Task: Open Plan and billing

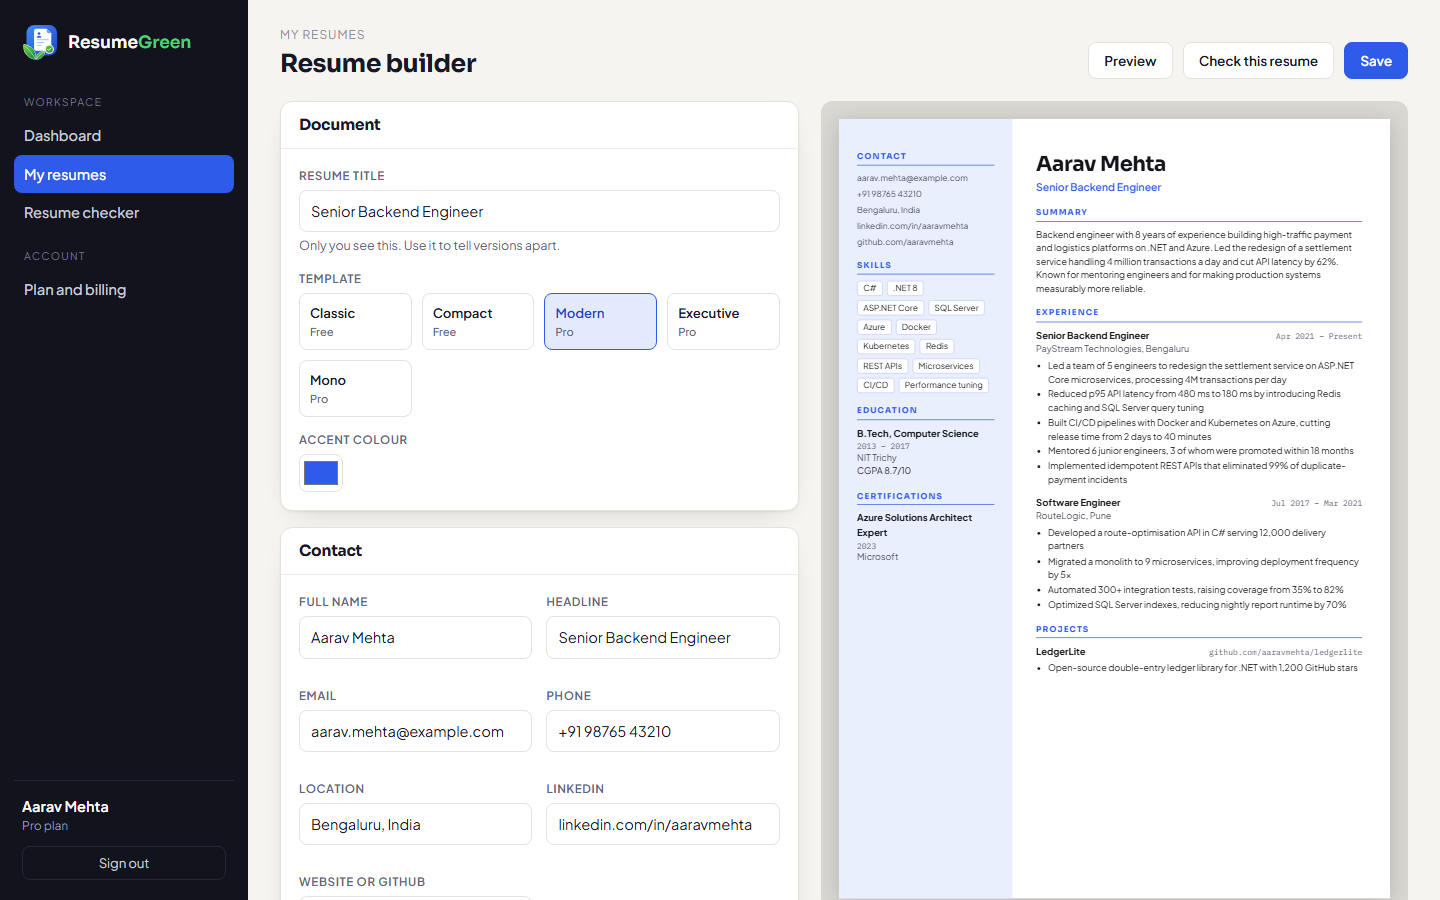Action: [124, 290]
